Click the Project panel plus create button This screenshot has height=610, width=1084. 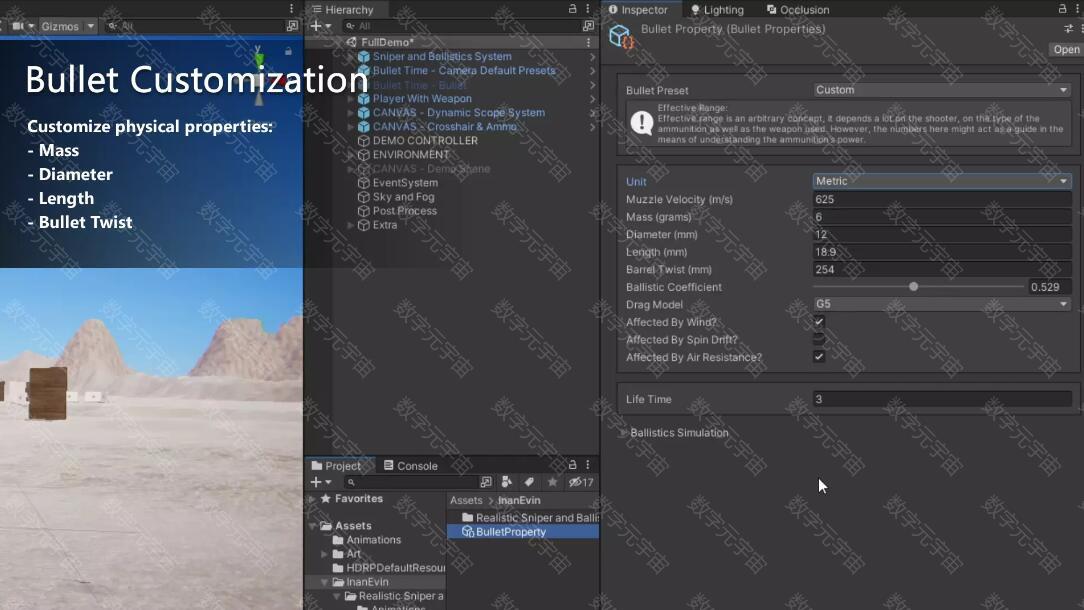(x=316, y=482)
